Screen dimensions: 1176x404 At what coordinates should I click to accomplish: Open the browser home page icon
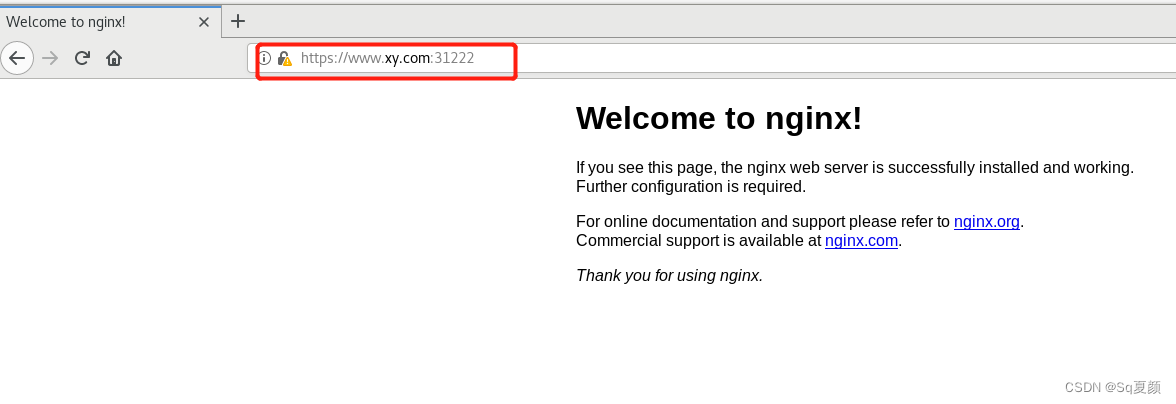click(x=114, y=58)
